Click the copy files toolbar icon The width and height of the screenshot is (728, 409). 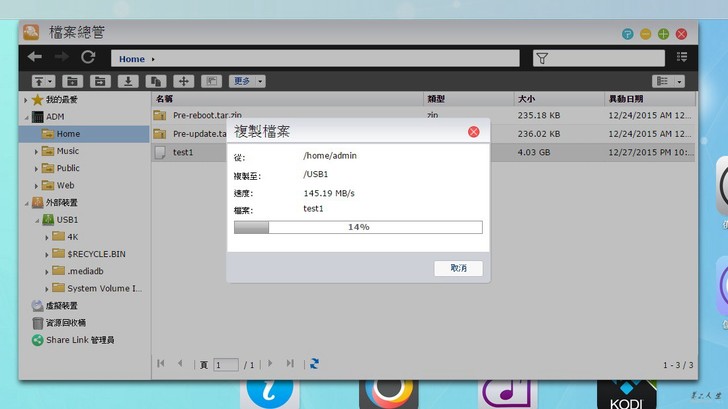tap(156, 81)
